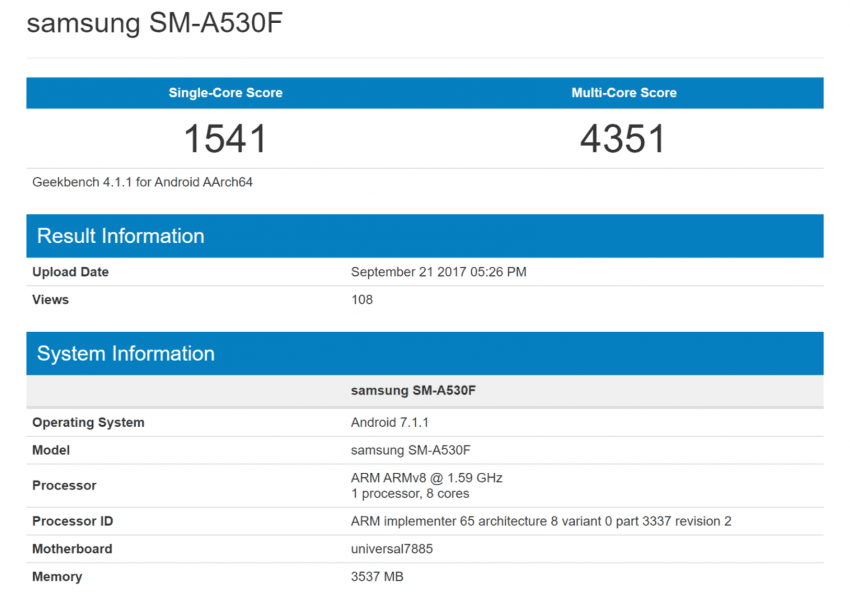850x599 pixels.
Task: Select the 1 processor, 8 cores text
Action: 410,494
